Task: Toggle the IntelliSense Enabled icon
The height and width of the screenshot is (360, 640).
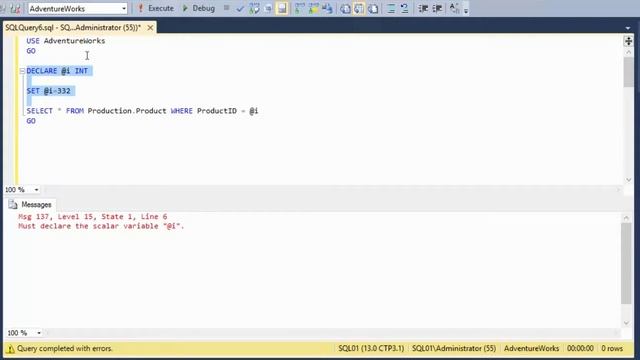Action: [x=282, y=8]
